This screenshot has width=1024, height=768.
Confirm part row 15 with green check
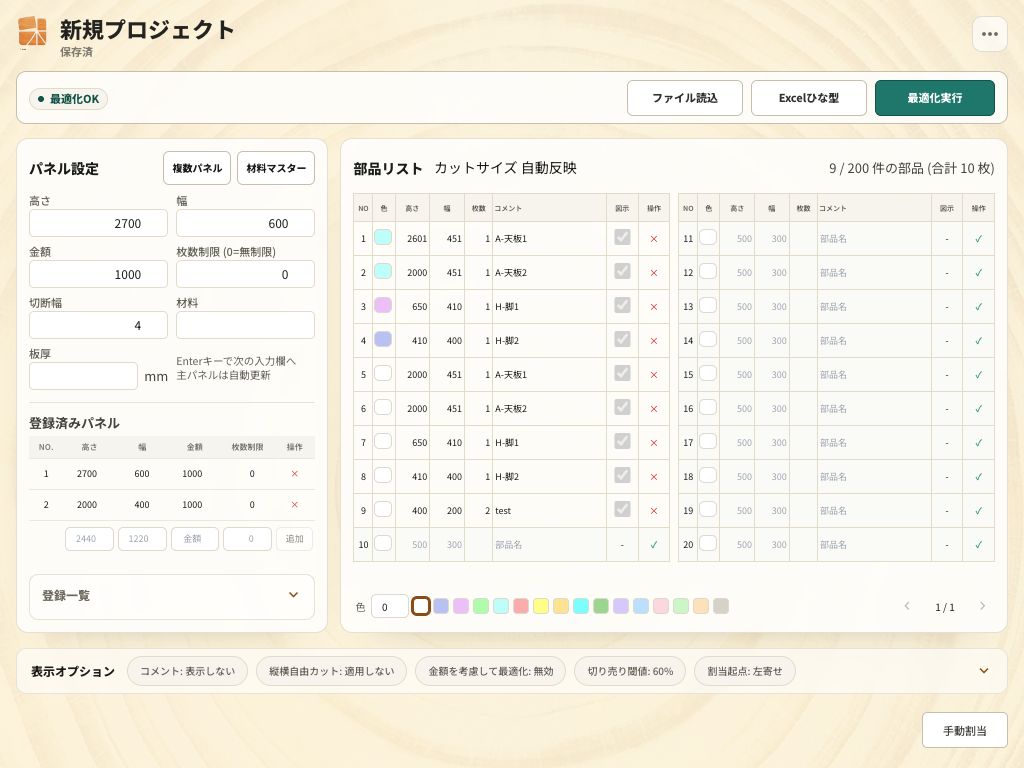pos(978,375)
